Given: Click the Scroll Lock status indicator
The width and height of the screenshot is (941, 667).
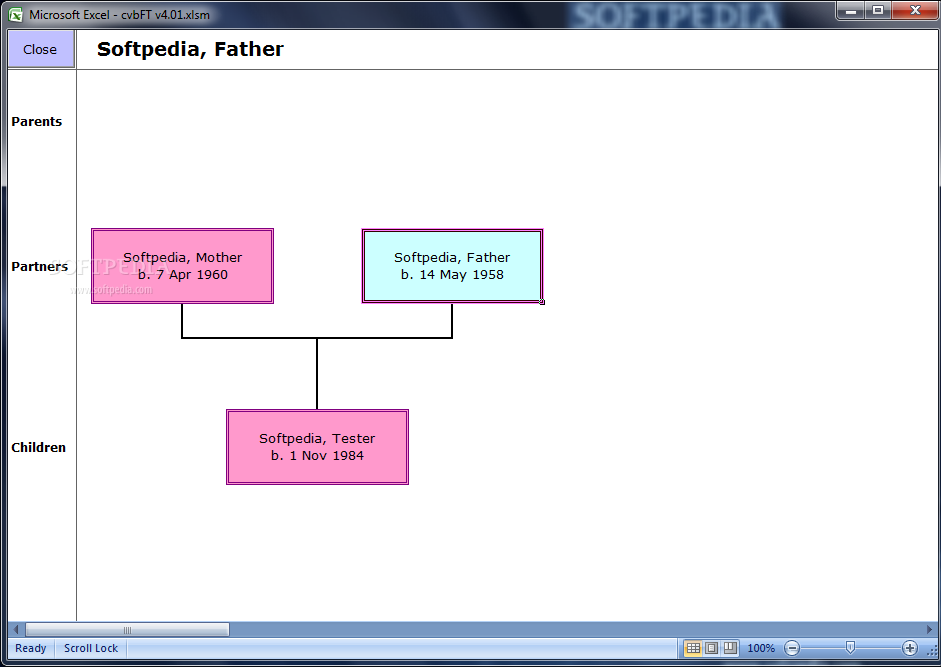Looking at the screenshot, I should (x=91, y=648).
